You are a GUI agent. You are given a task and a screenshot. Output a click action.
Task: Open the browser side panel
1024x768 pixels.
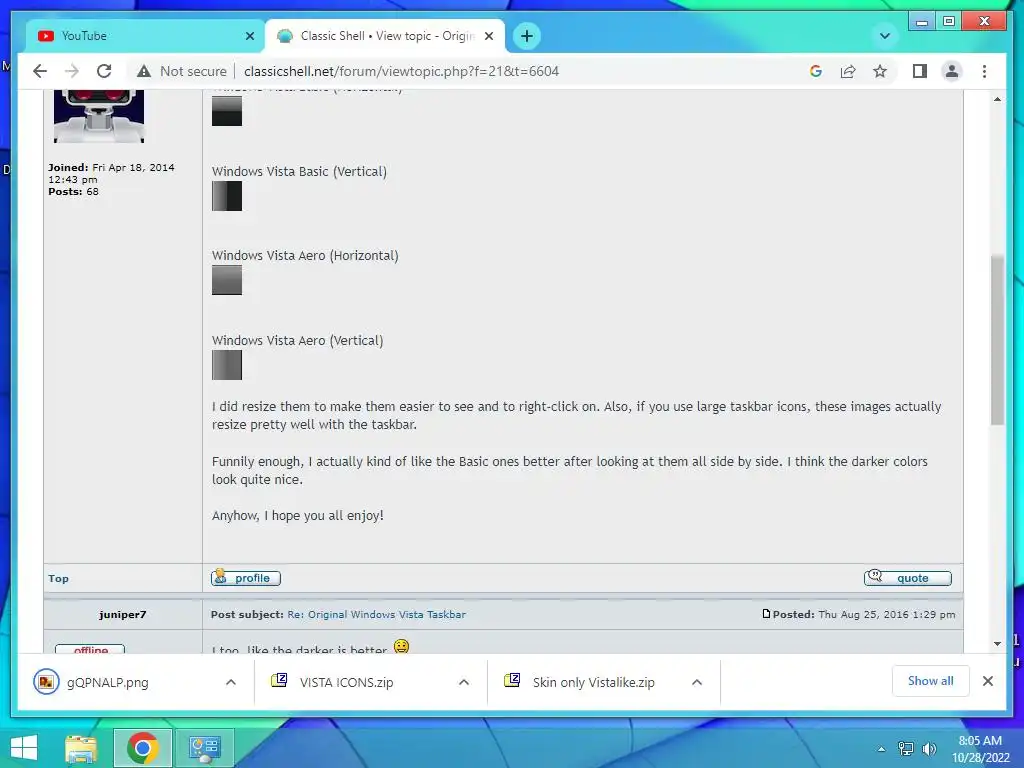[x=920, y=71]
